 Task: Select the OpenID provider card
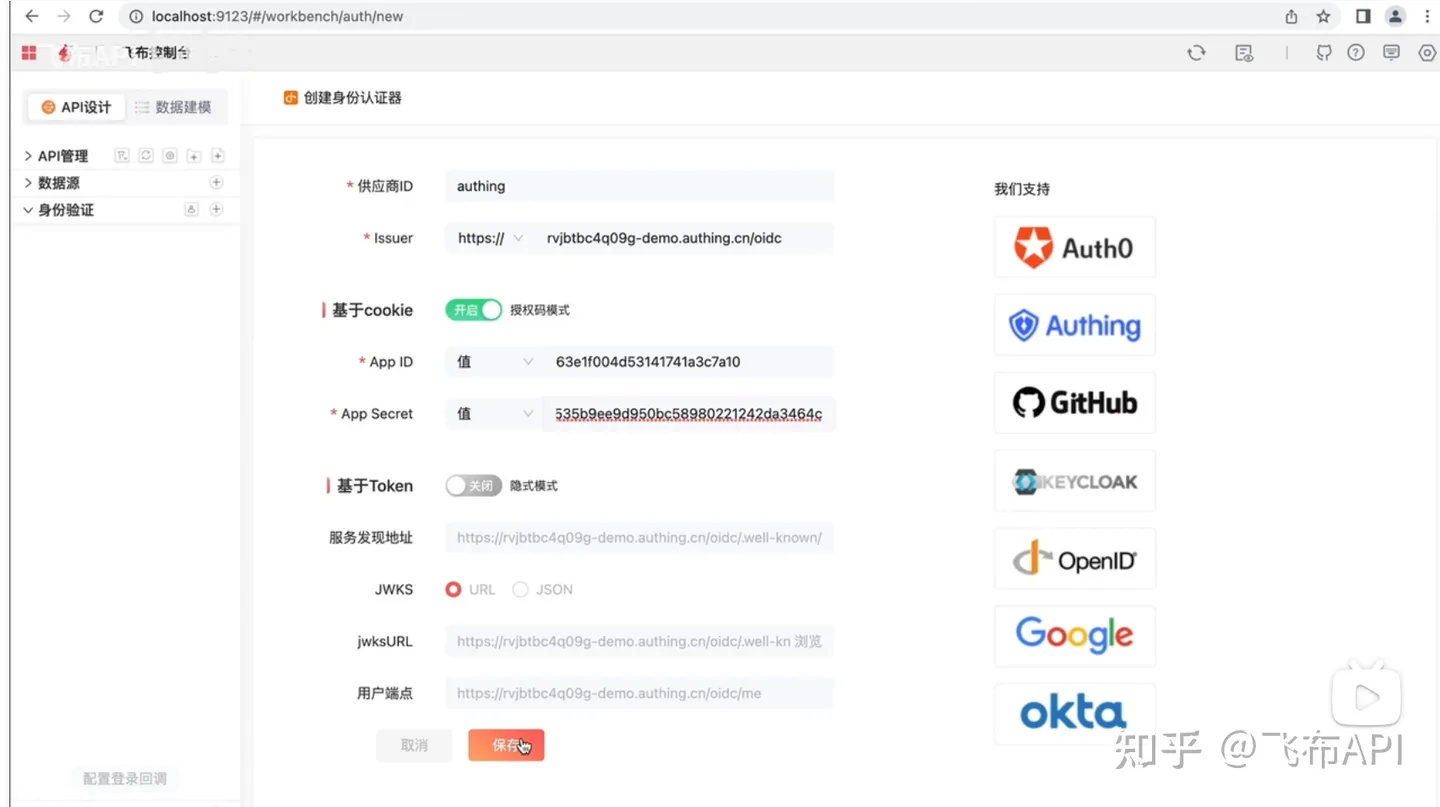point(1075,559)
